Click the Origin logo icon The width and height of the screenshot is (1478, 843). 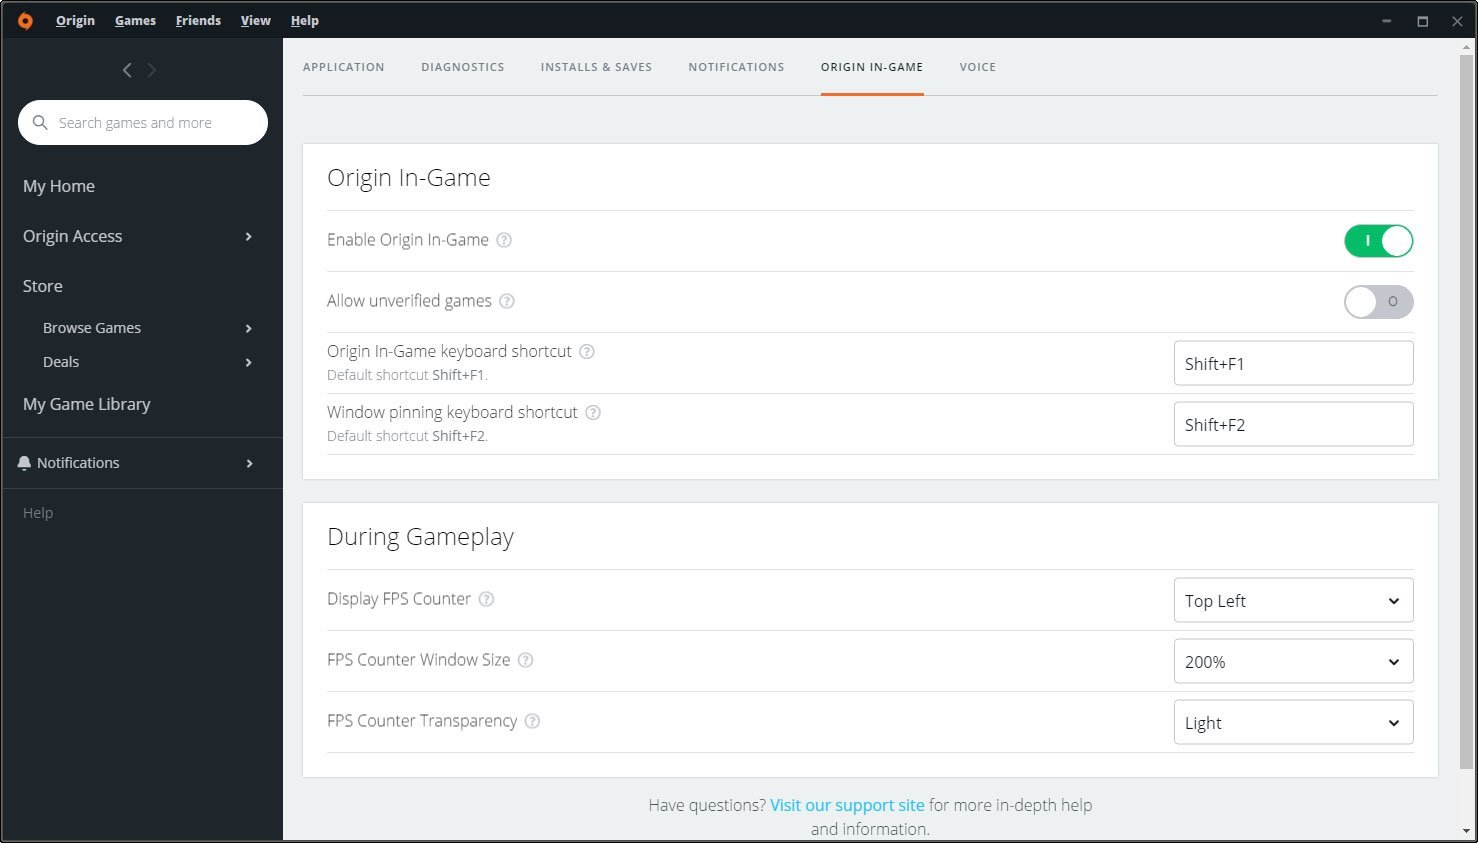[x=25, y=20]
